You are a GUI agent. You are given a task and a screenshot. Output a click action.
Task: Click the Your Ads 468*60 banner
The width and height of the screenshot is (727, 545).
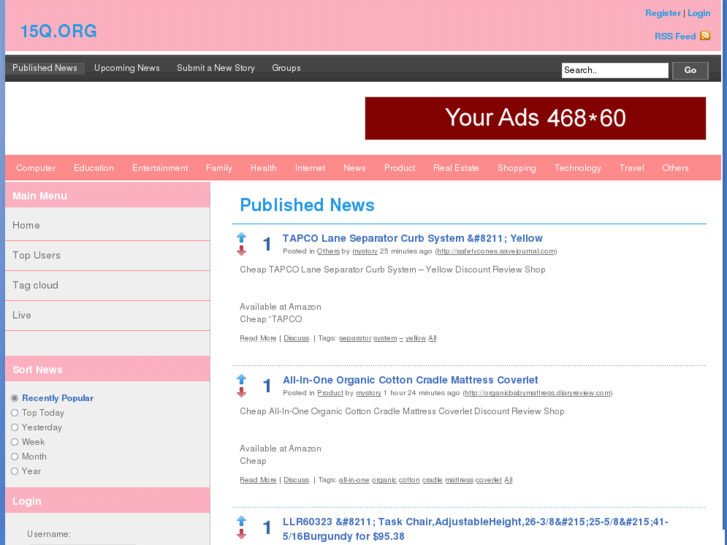[535, 118]
